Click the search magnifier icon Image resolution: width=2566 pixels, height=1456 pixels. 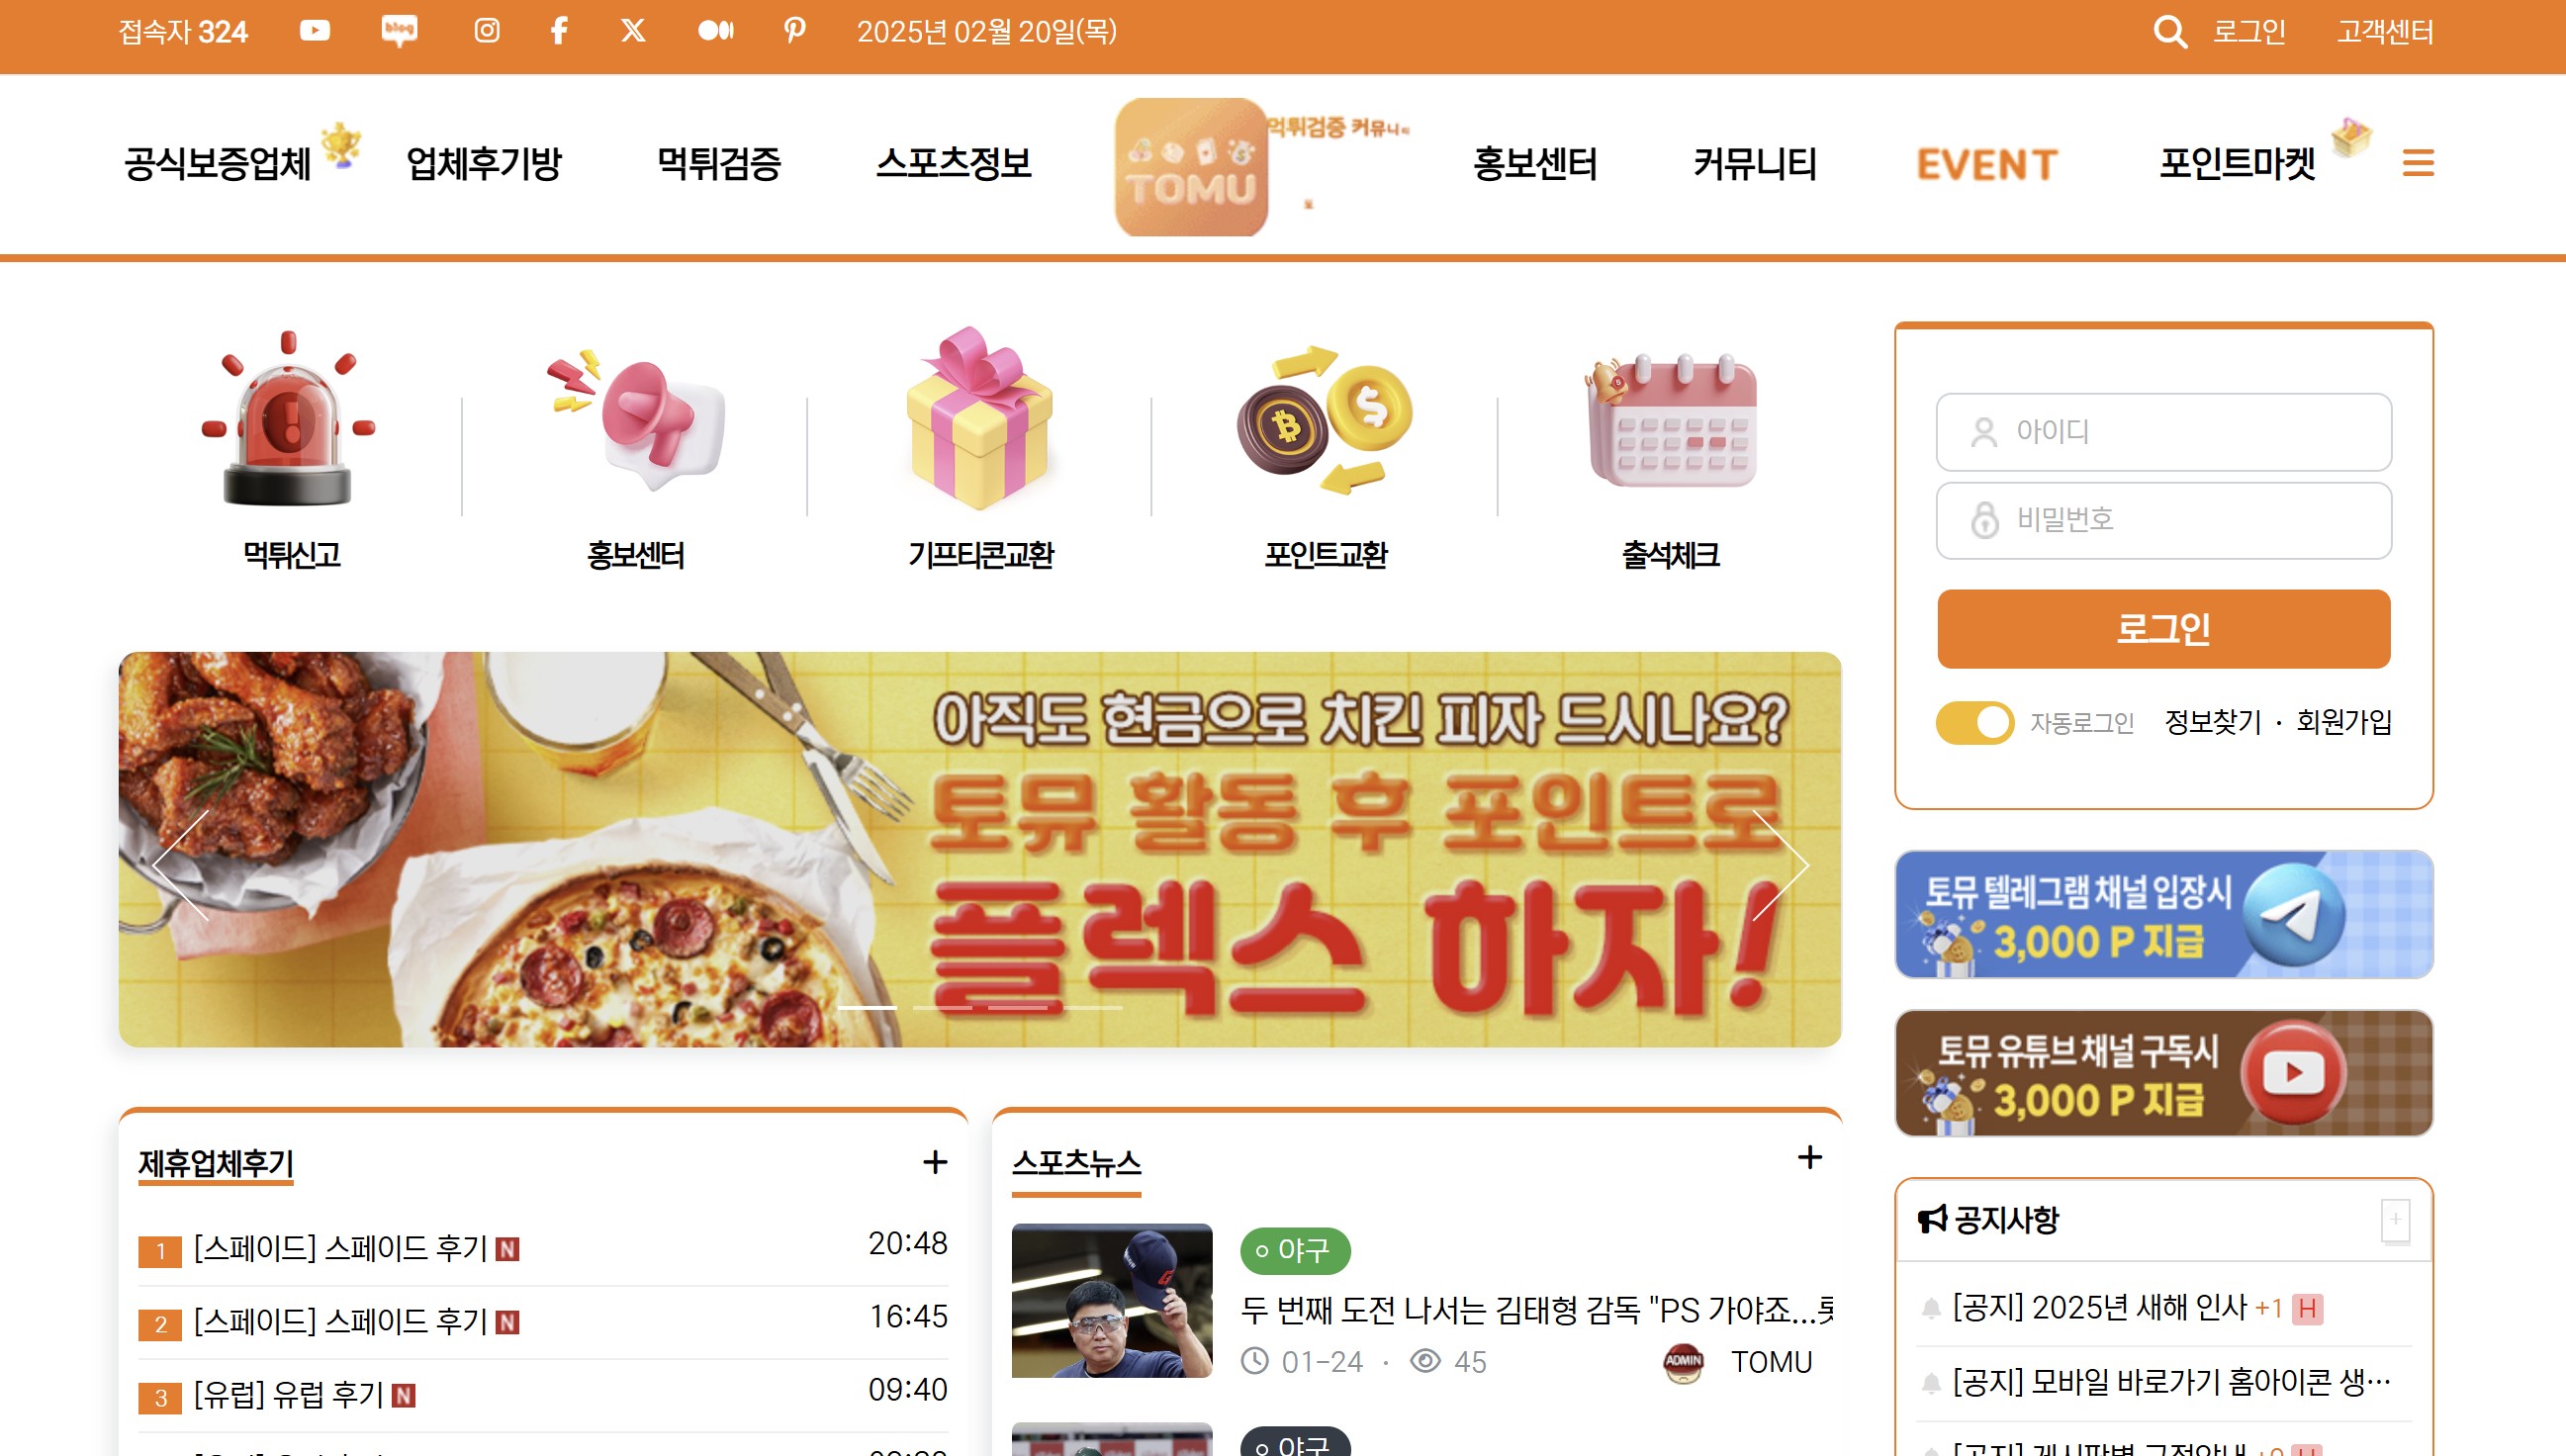coord(2169,32)
